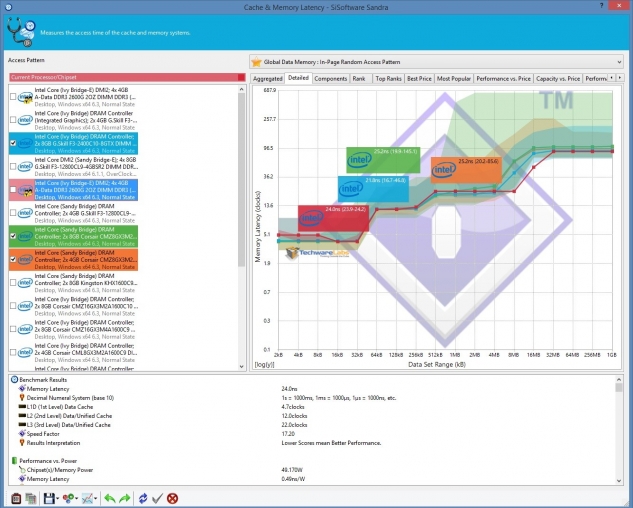Switch to the Components tab
633x508 pixels.
[330, 79]
